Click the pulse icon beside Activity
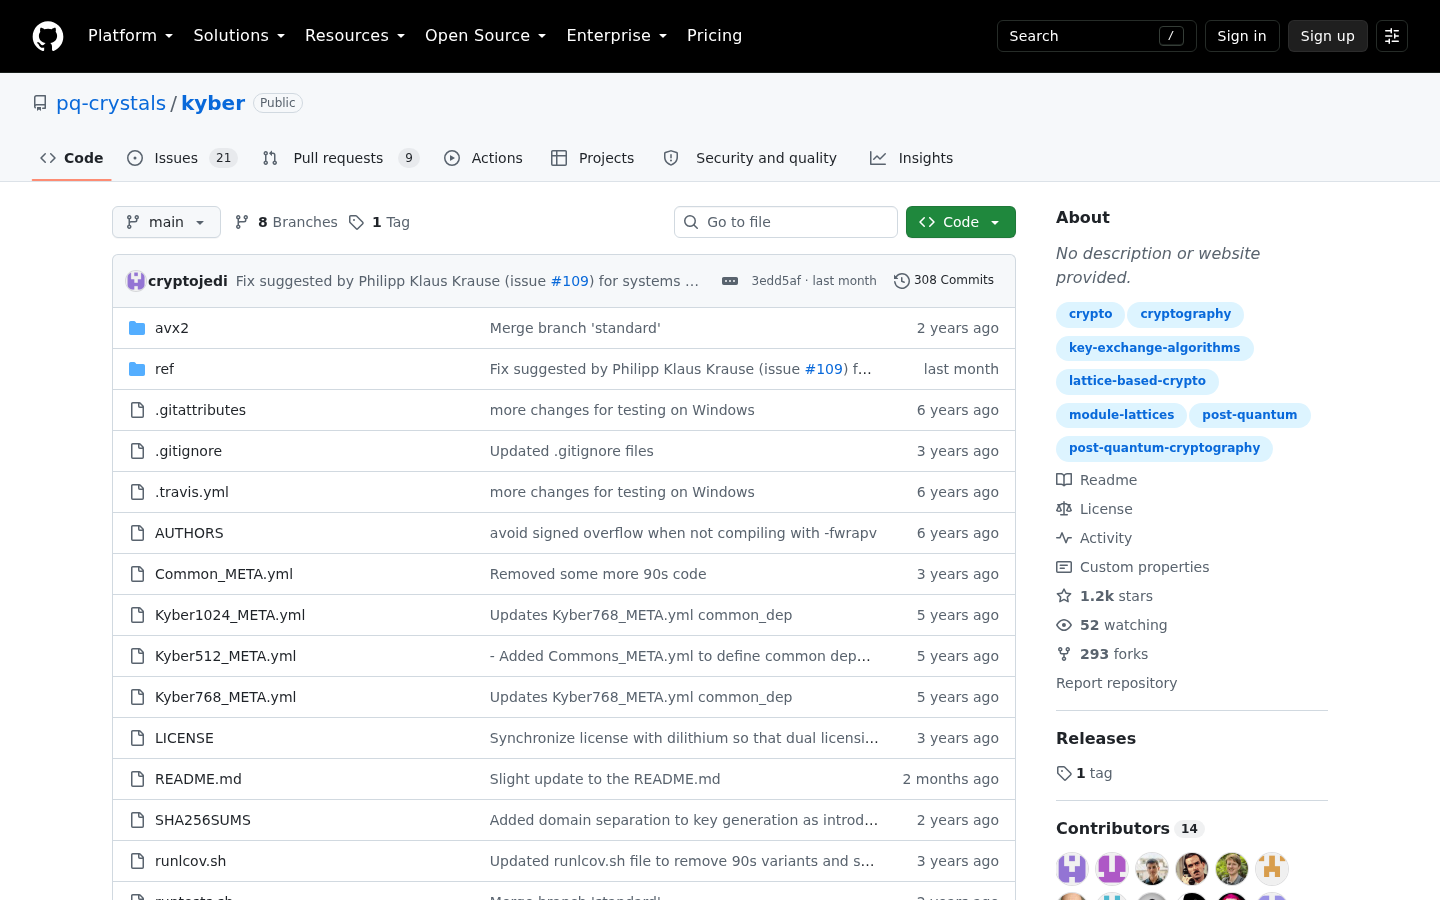 coord(1064,538)
